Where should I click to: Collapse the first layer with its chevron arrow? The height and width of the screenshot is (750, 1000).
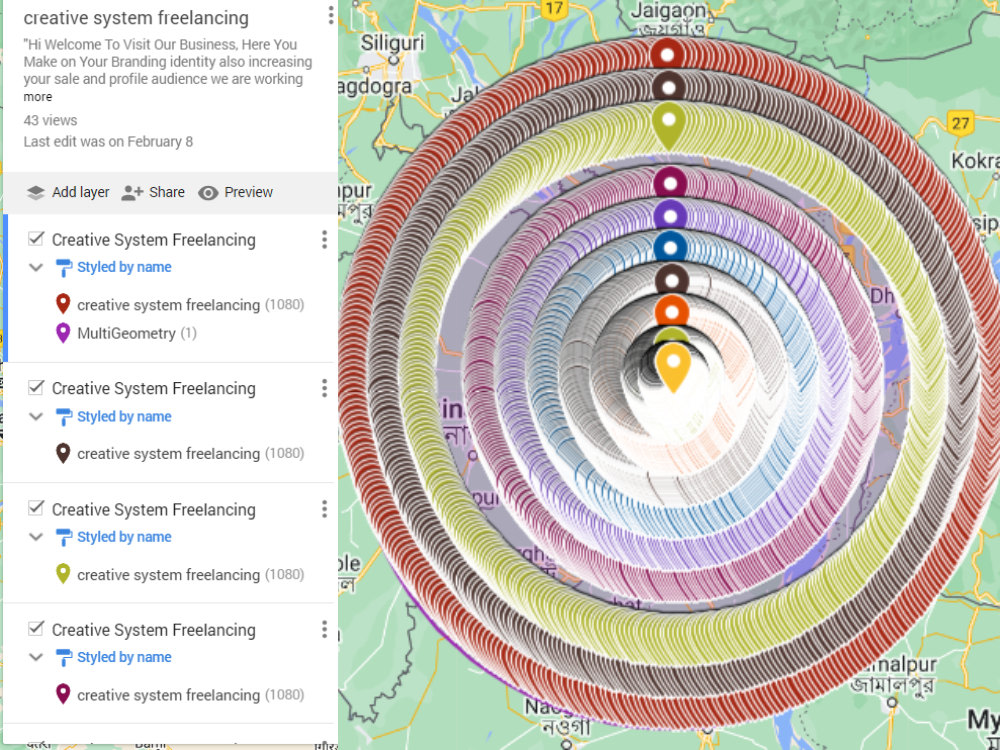click(x=35, y=267)
